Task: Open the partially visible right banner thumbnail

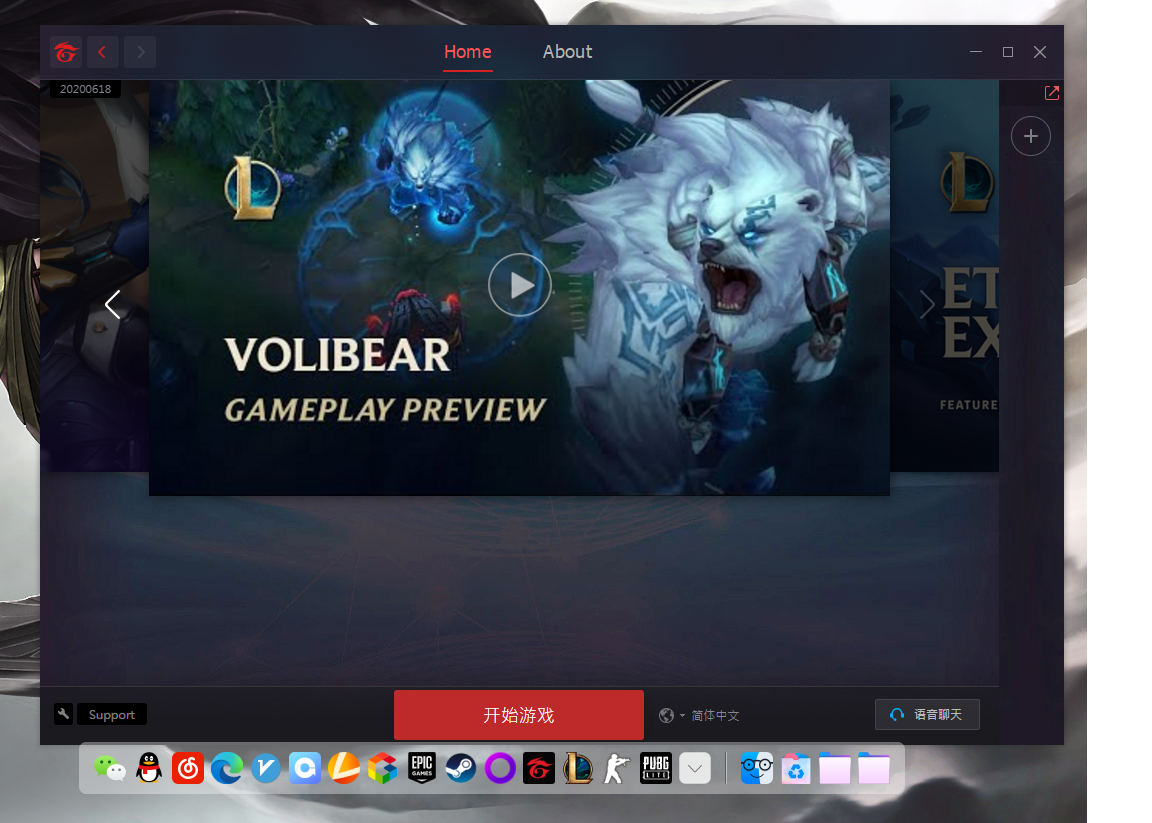Action: click(944, 276)
